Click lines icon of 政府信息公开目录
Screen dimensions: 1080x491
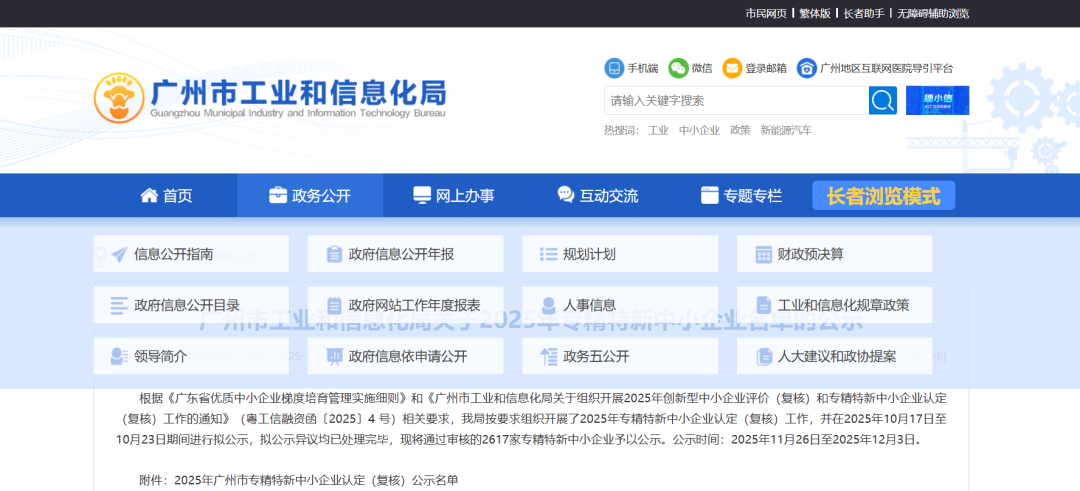pyautogui.click(x=119, y=305)
